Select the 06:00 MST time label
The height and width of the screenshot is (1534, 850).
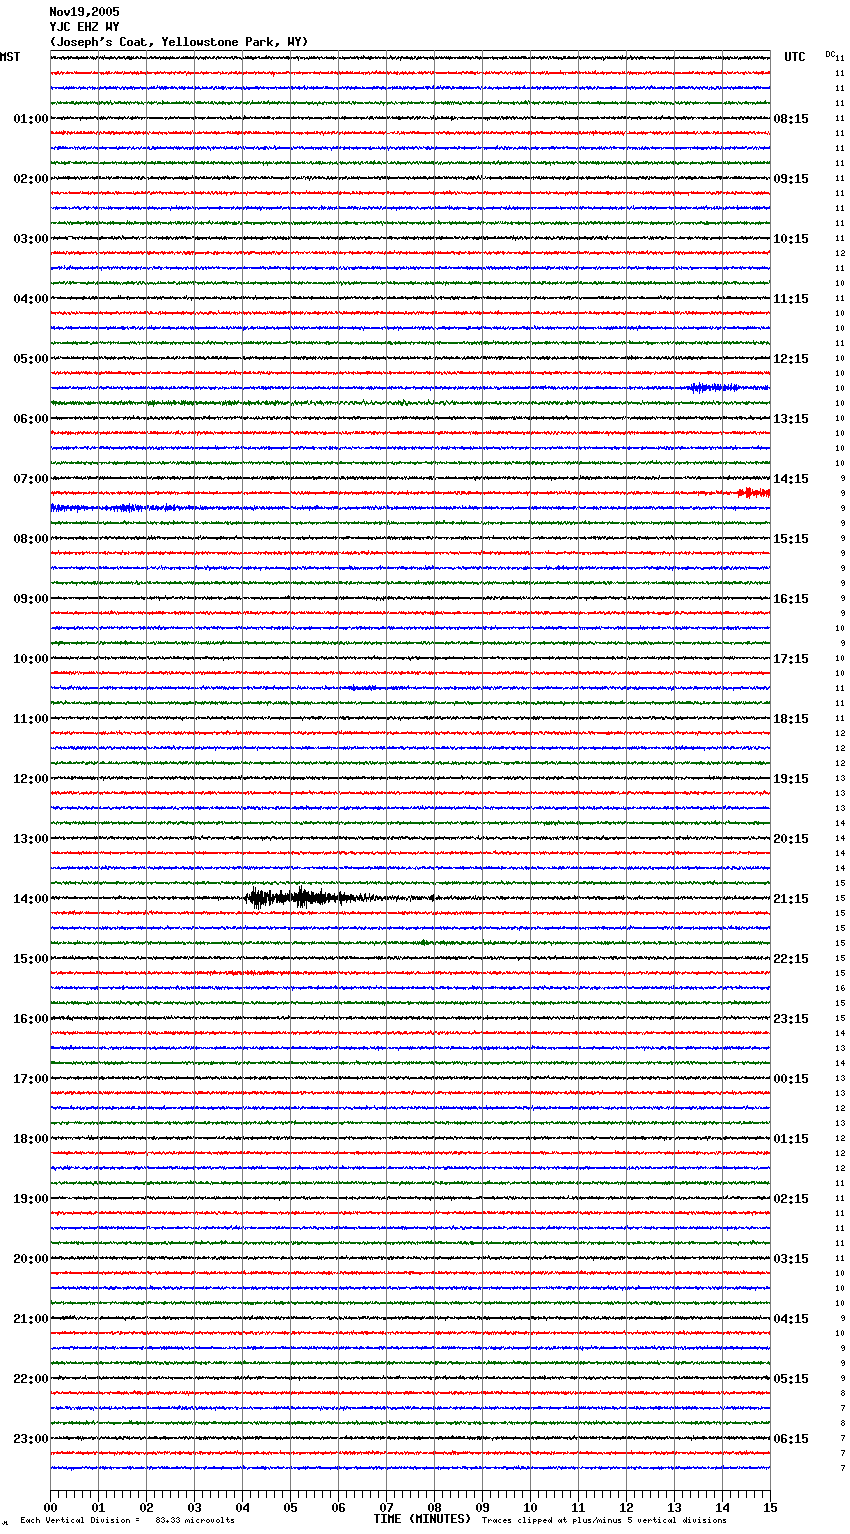click(x=31, y=419)
